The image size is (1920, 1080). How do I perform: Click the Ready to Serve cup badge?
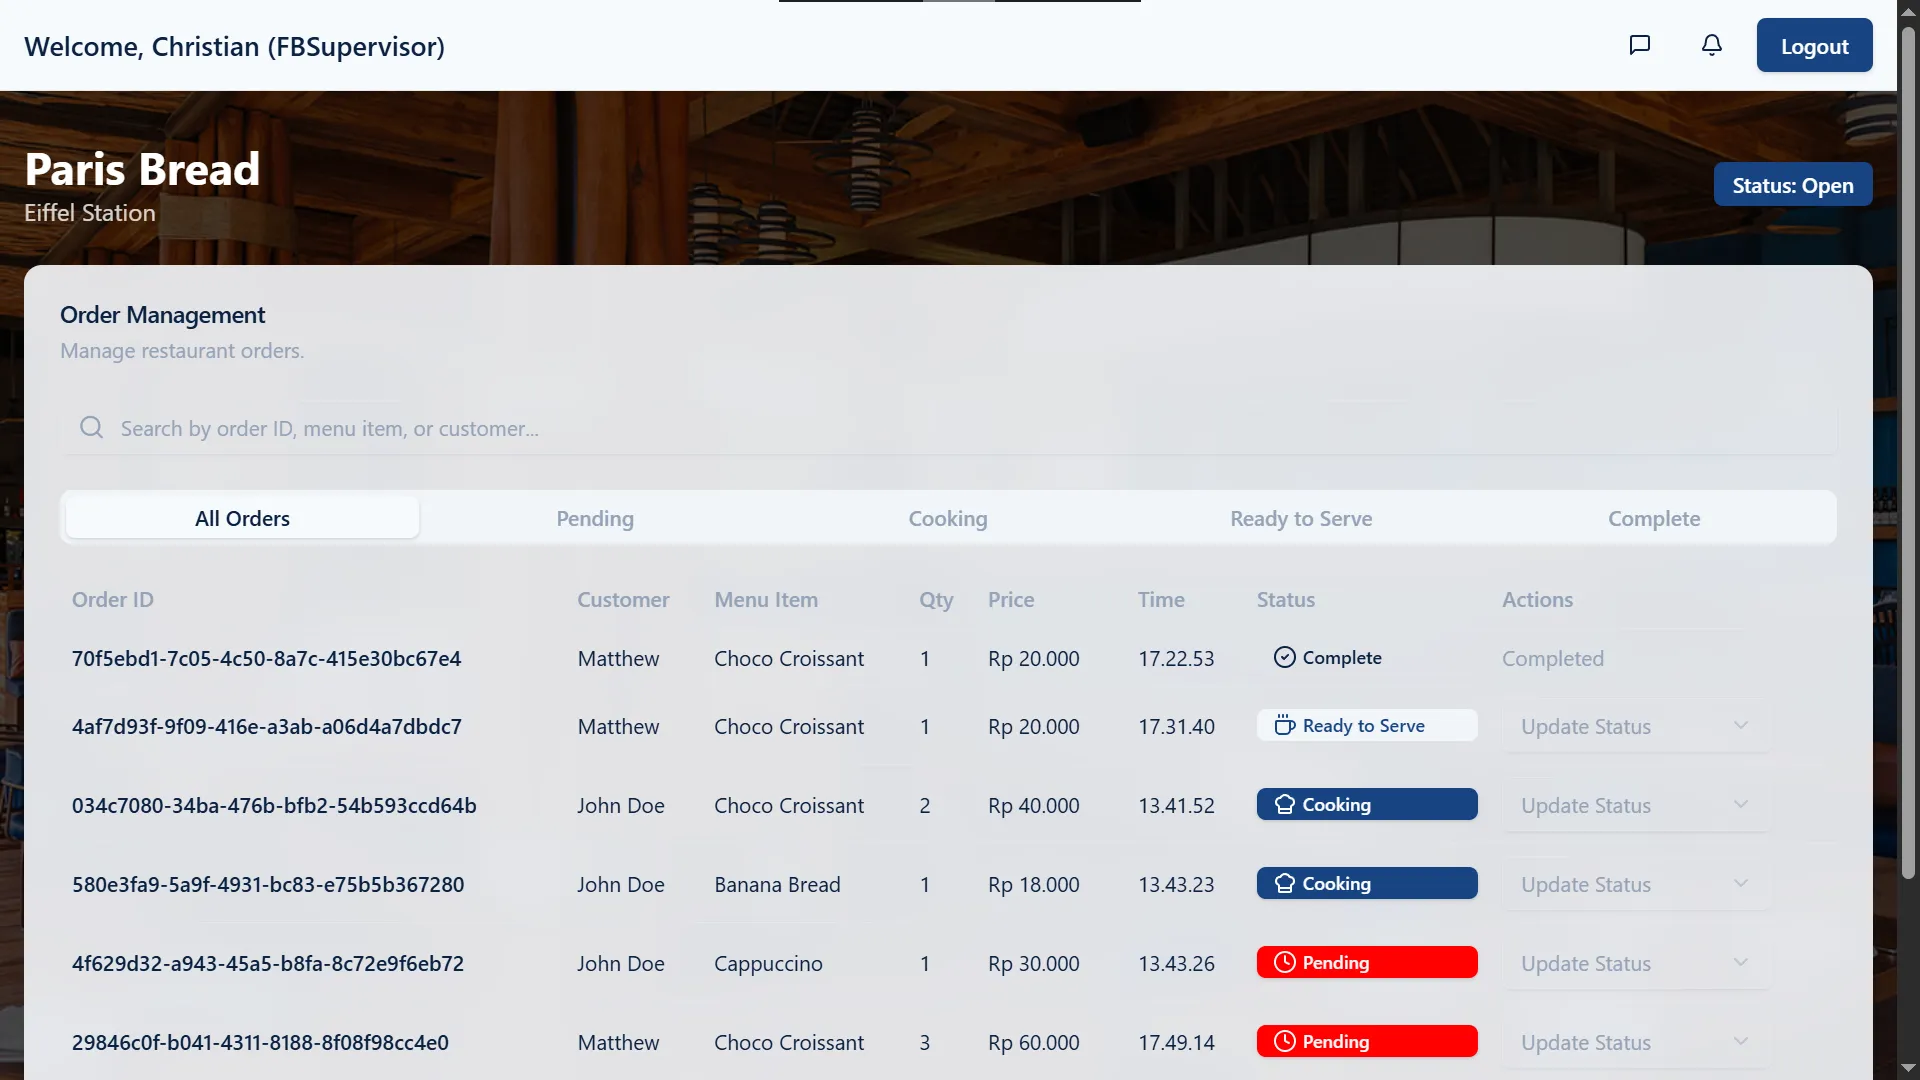(1366, 726)
